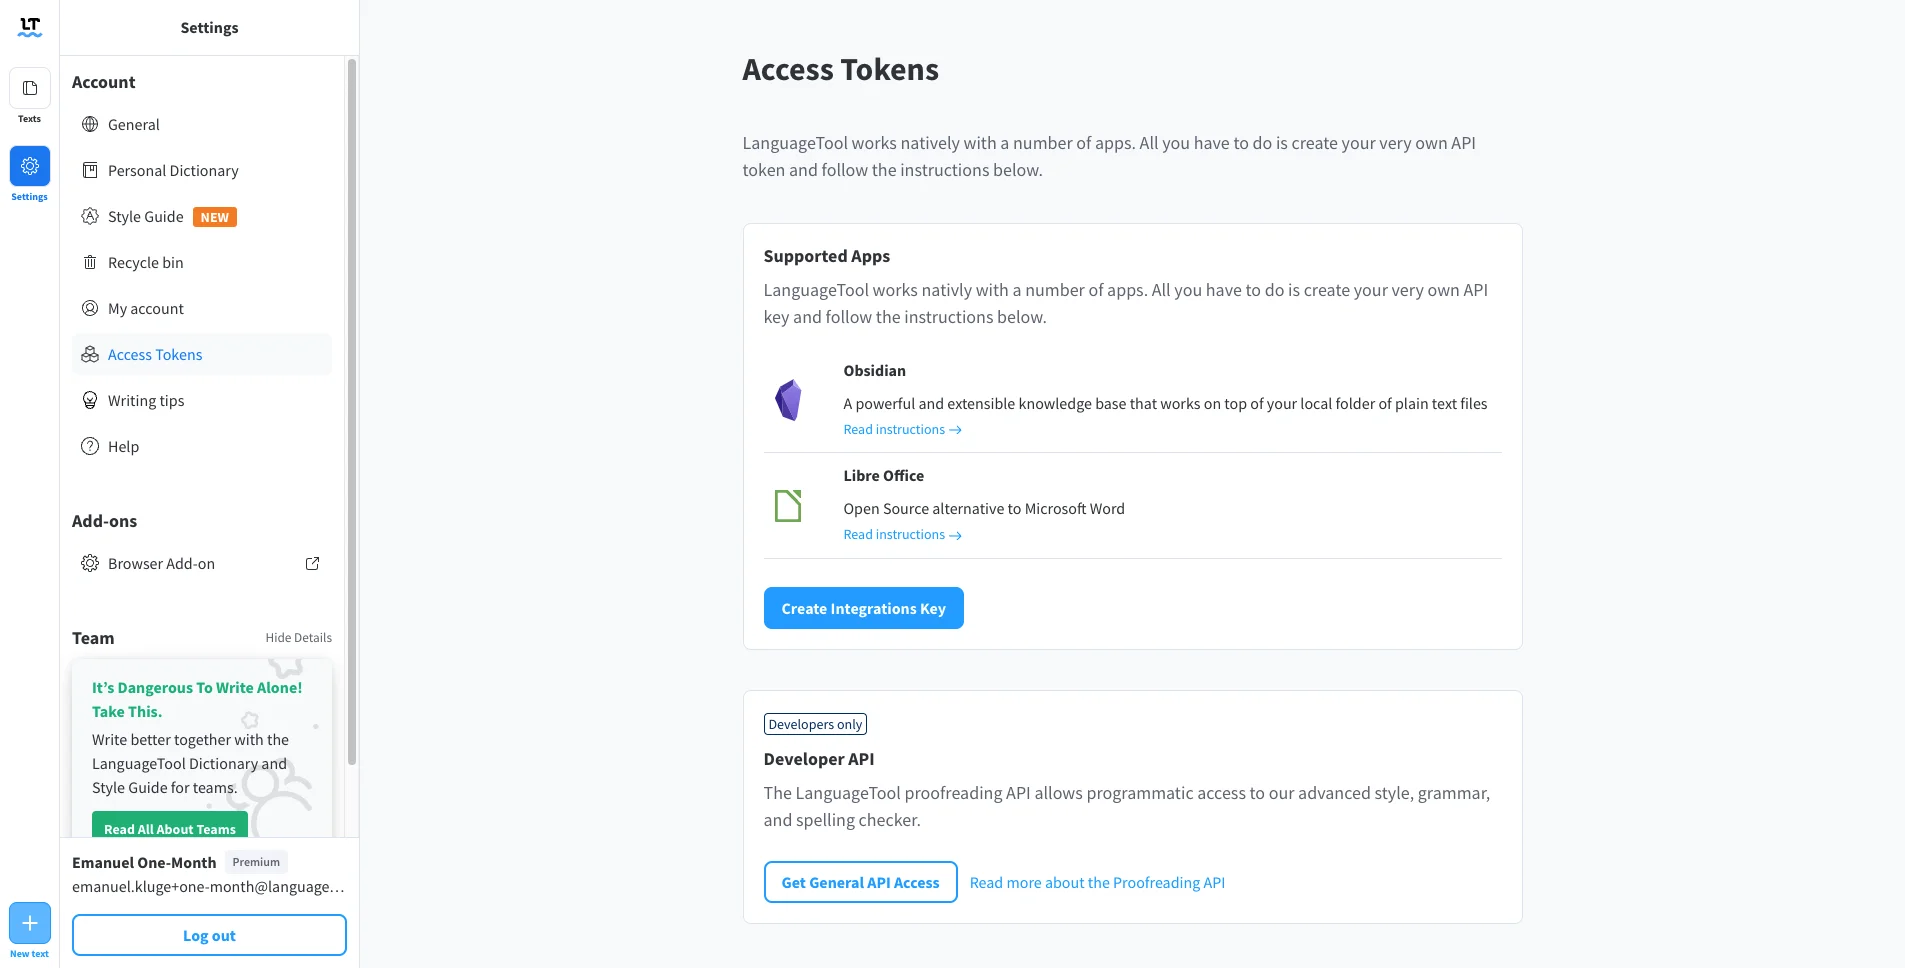Click the Get General API Access button
Image resolution: width=1905 pixels, height=968 pixels.
point(860,883)
